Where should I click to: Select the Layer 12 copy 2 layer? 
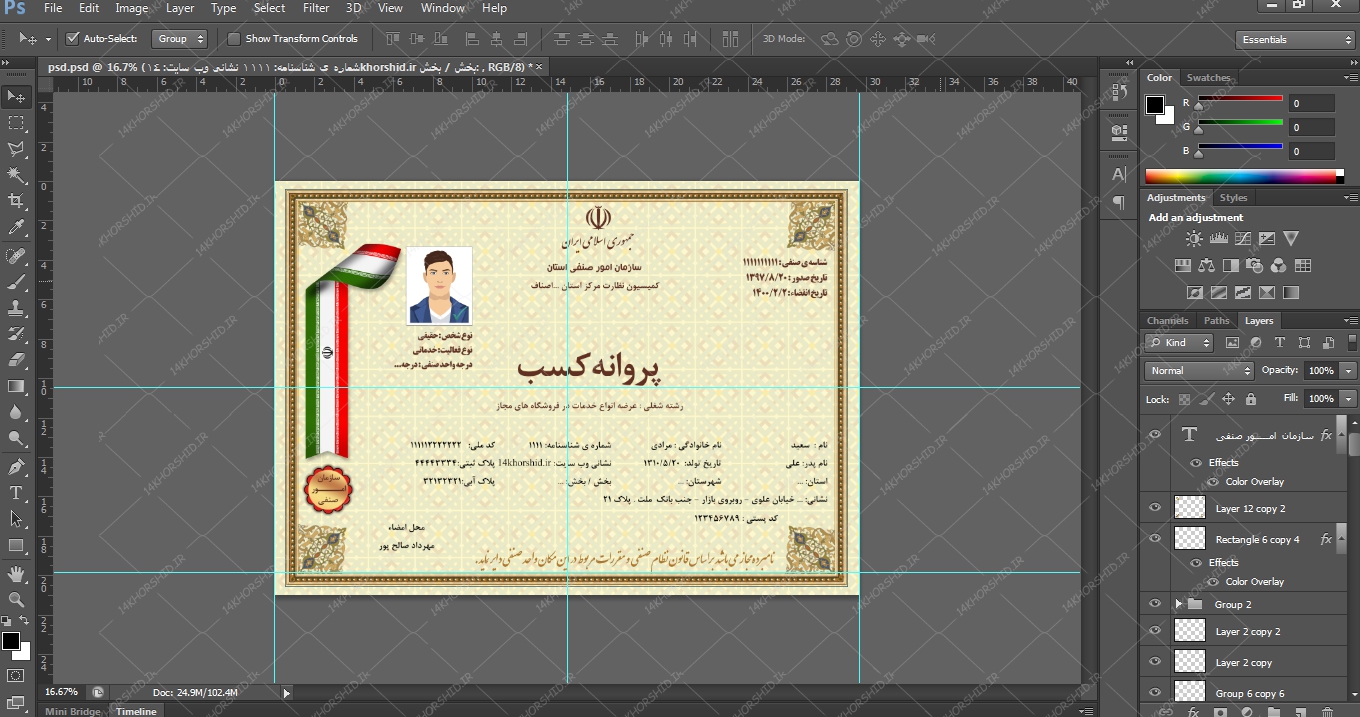pyautogui.click(x=1250, y=509)
